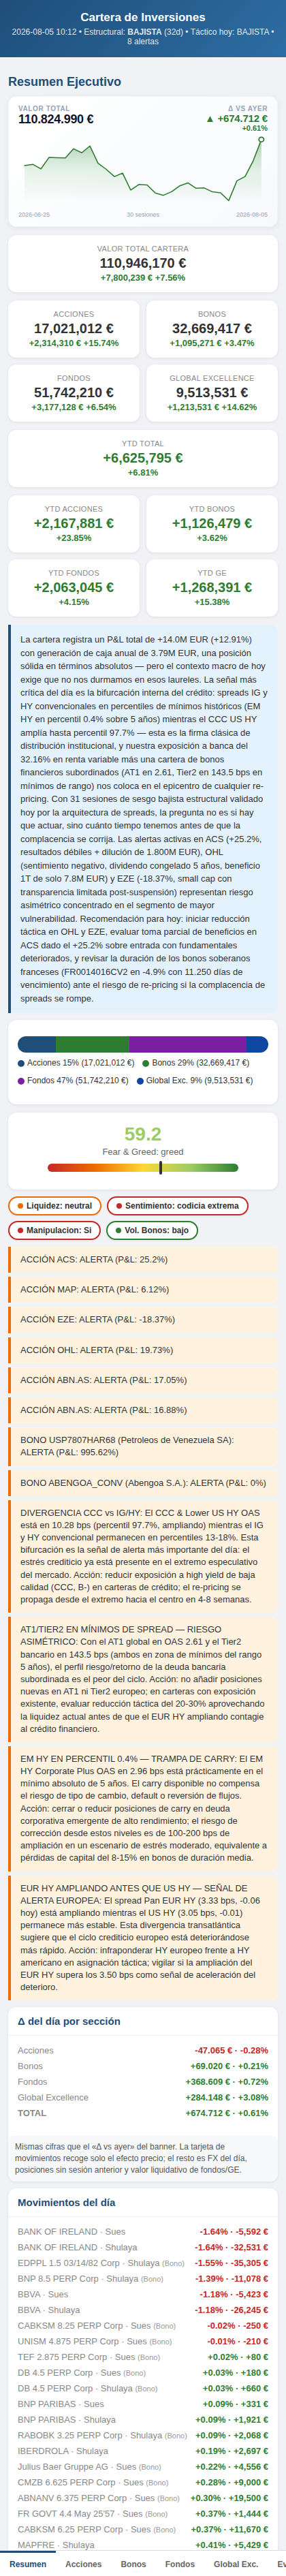
Task: Switch to the Bonos bottom tab
Action: pyautogui.click(x=133, y=2563)
